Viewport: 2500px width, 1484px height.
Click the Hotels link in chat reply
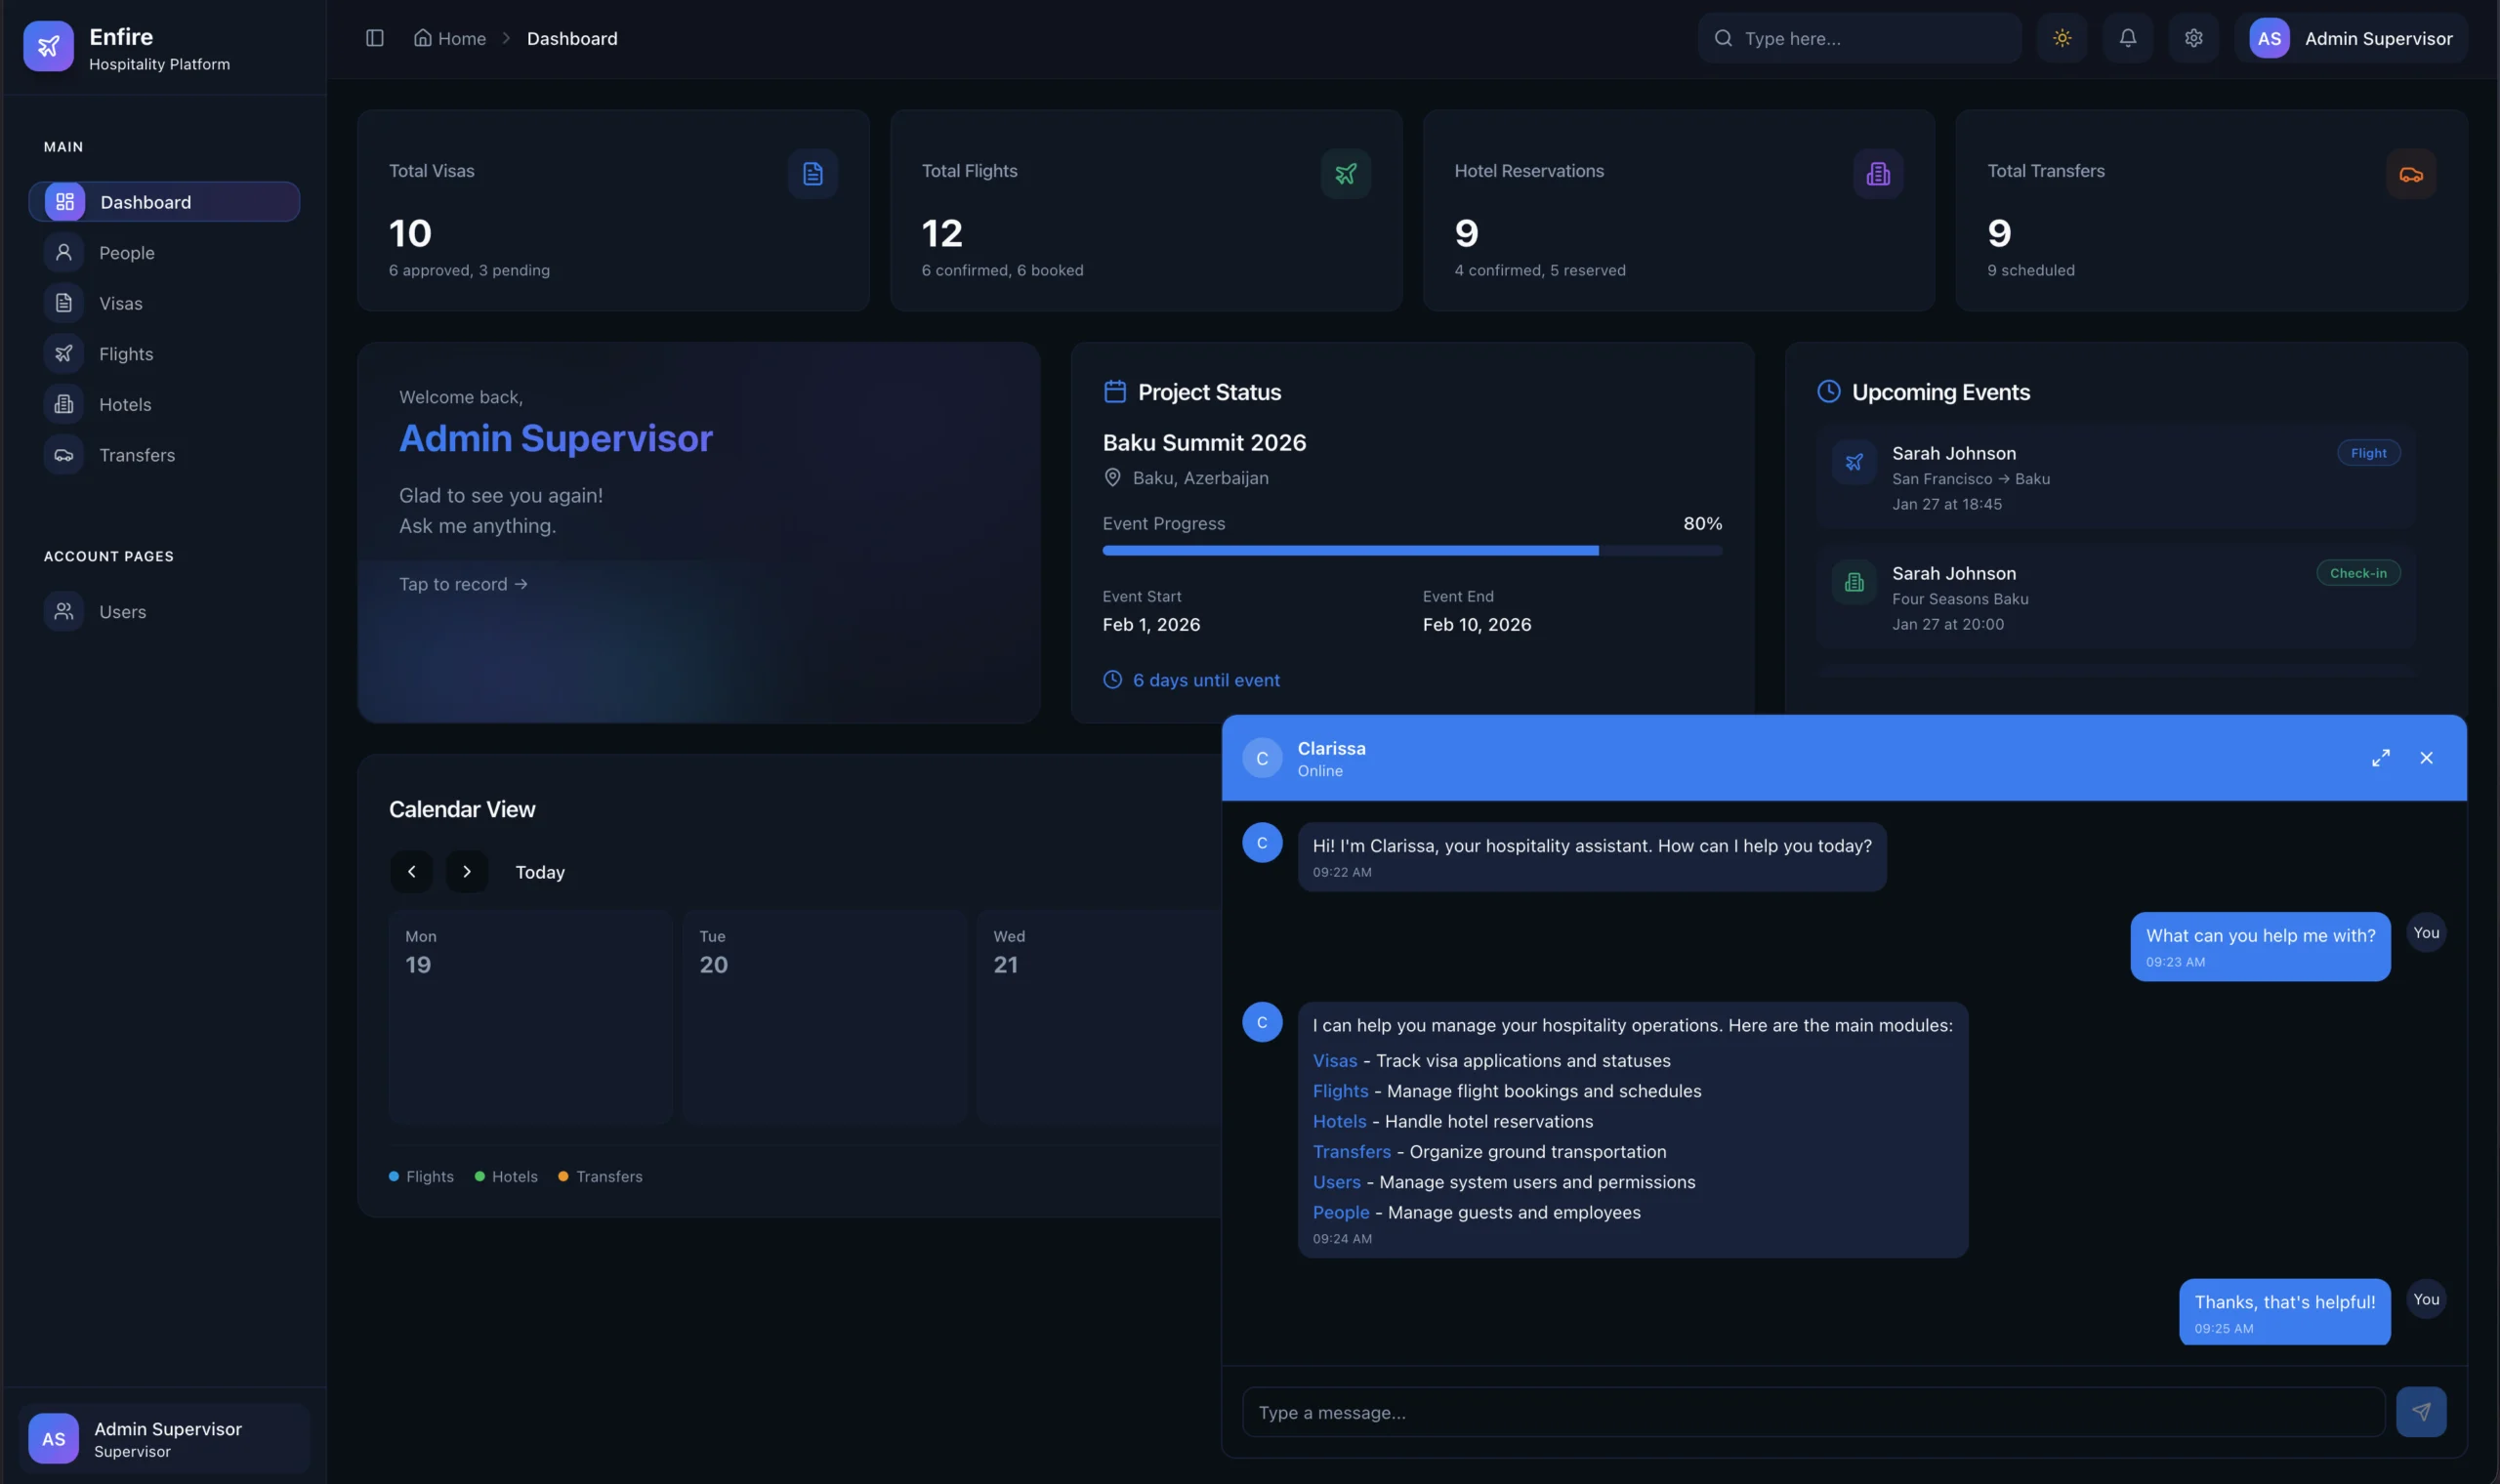coord(1339,1121)
